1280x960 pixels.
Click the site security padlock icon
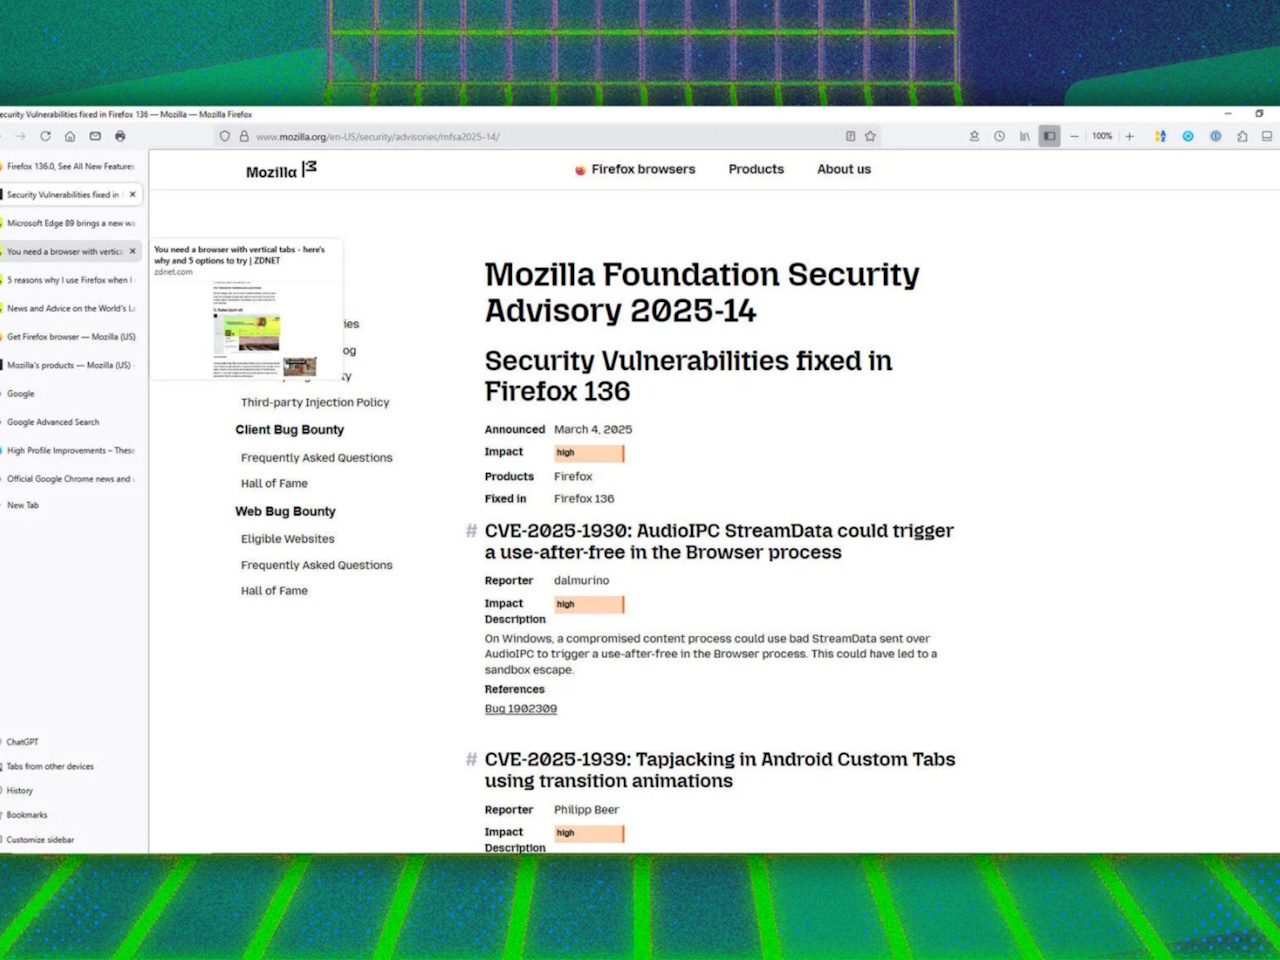(x=243, y=136)
